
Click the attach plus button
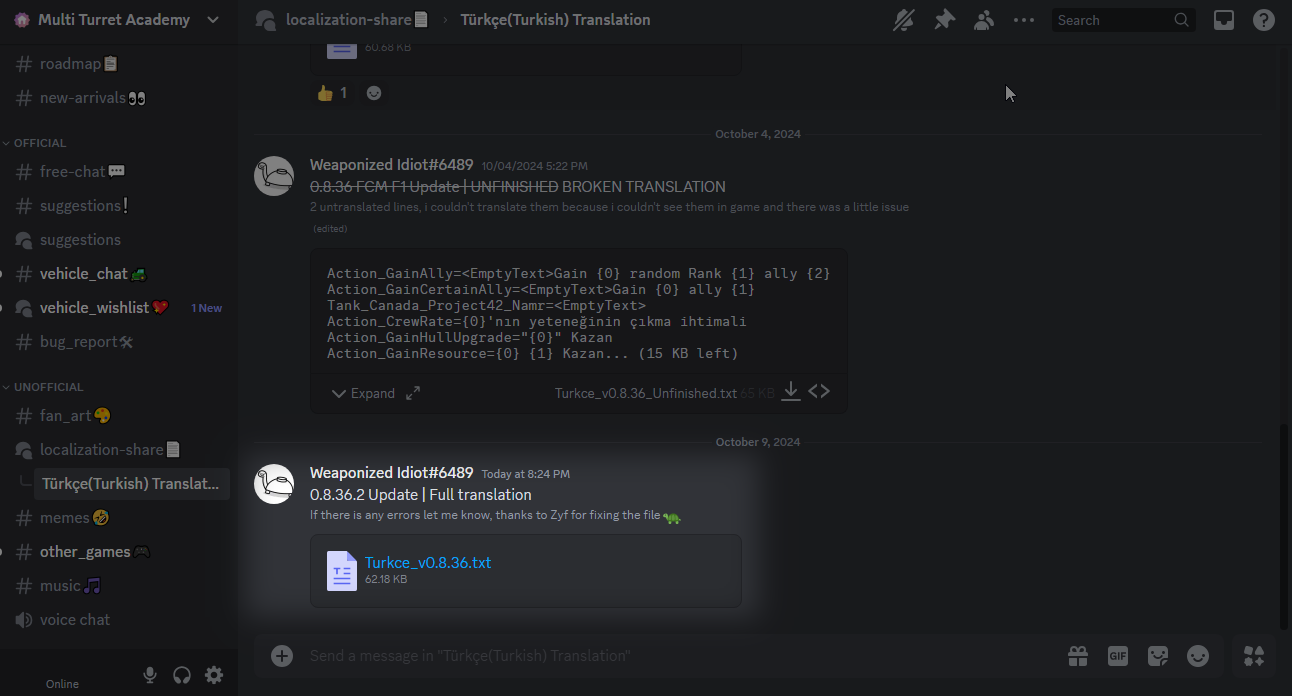pos(282,656)
